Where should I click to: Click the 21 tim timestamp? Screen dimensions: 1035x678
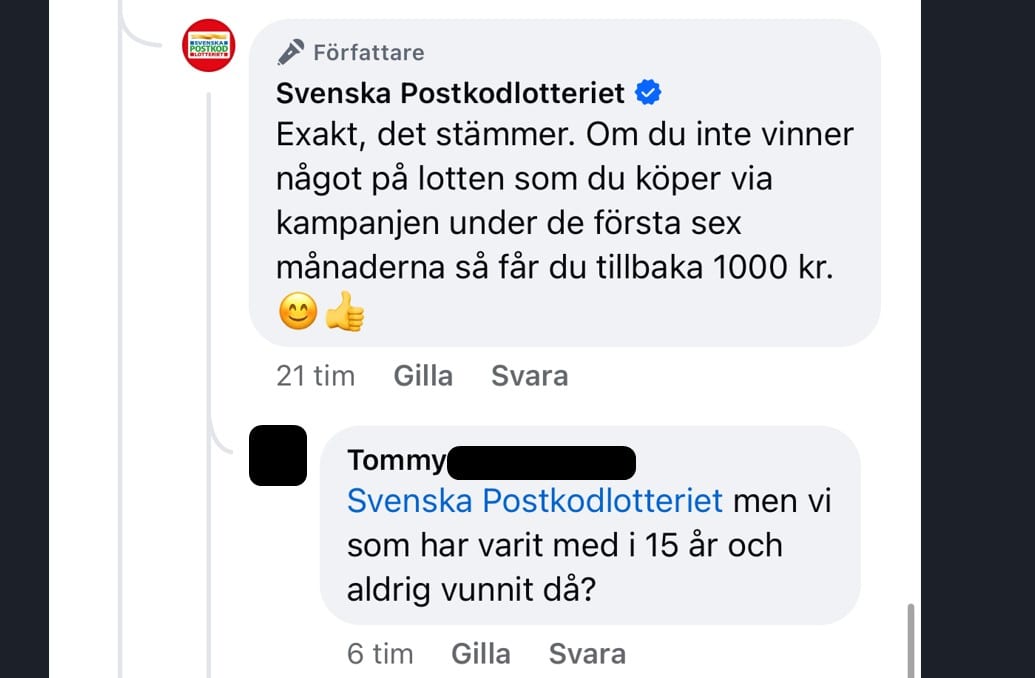[x=315, y=376]
